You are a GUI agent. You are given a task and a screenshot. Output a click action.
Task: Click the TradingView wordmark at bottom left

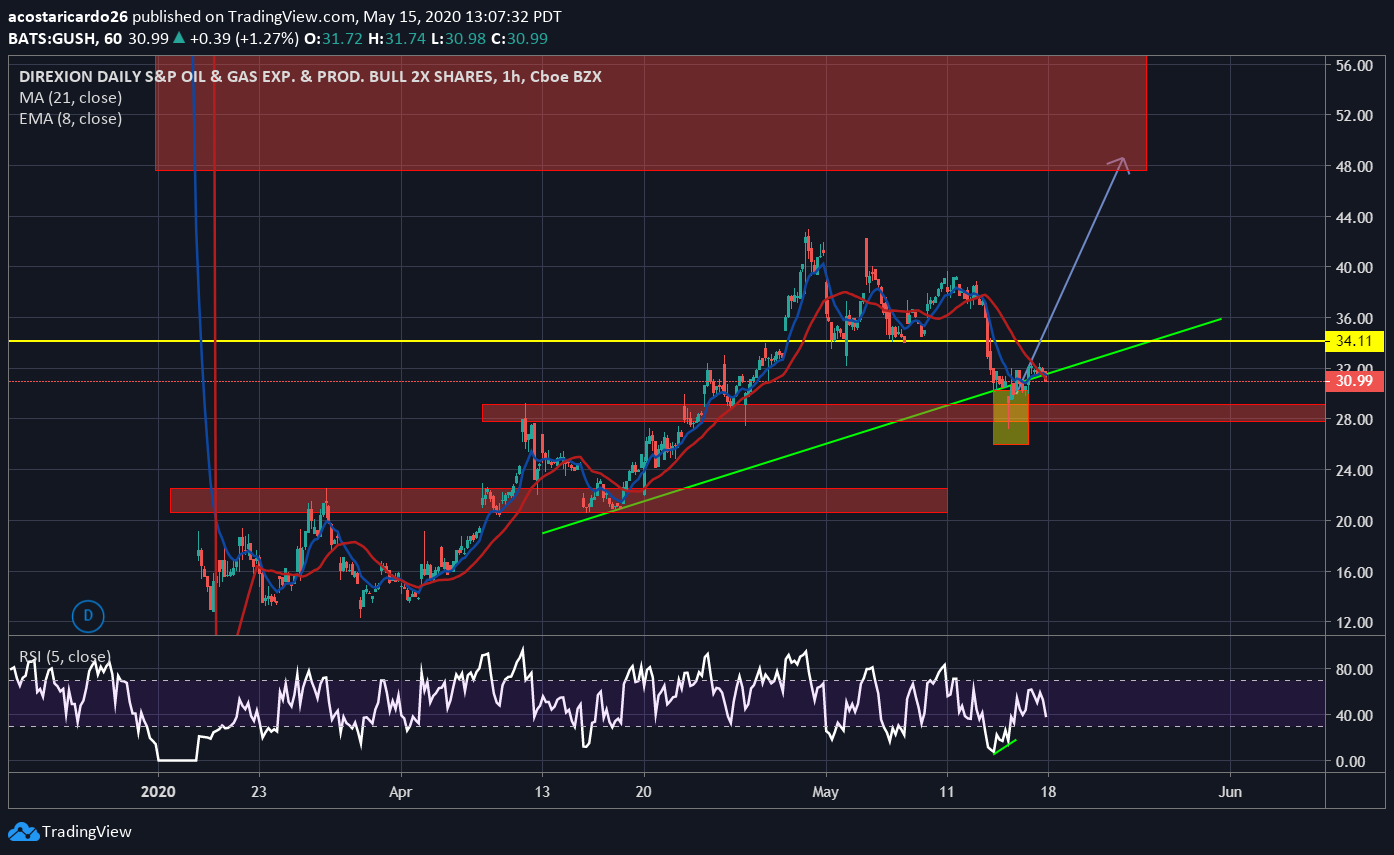tap(87, 831)
